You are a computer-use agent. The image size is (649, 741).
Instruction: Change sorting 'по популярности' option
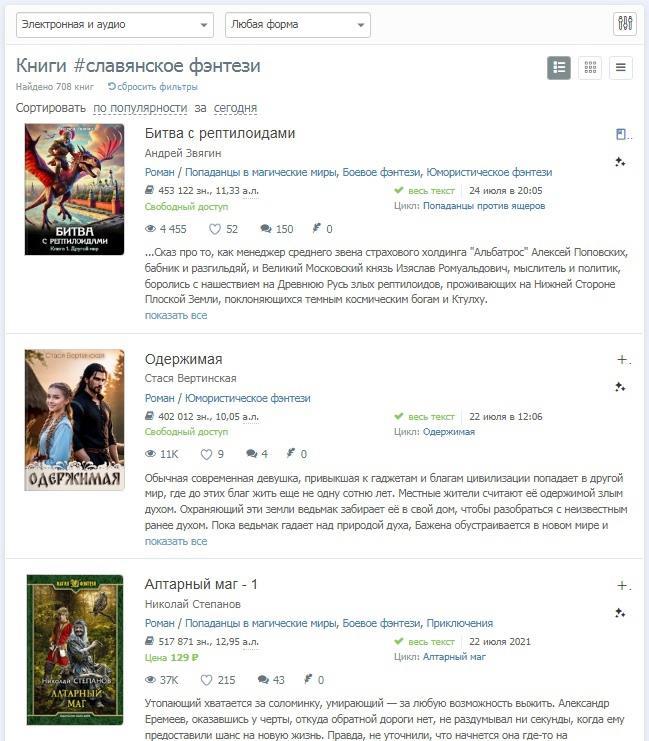point(140,108)
